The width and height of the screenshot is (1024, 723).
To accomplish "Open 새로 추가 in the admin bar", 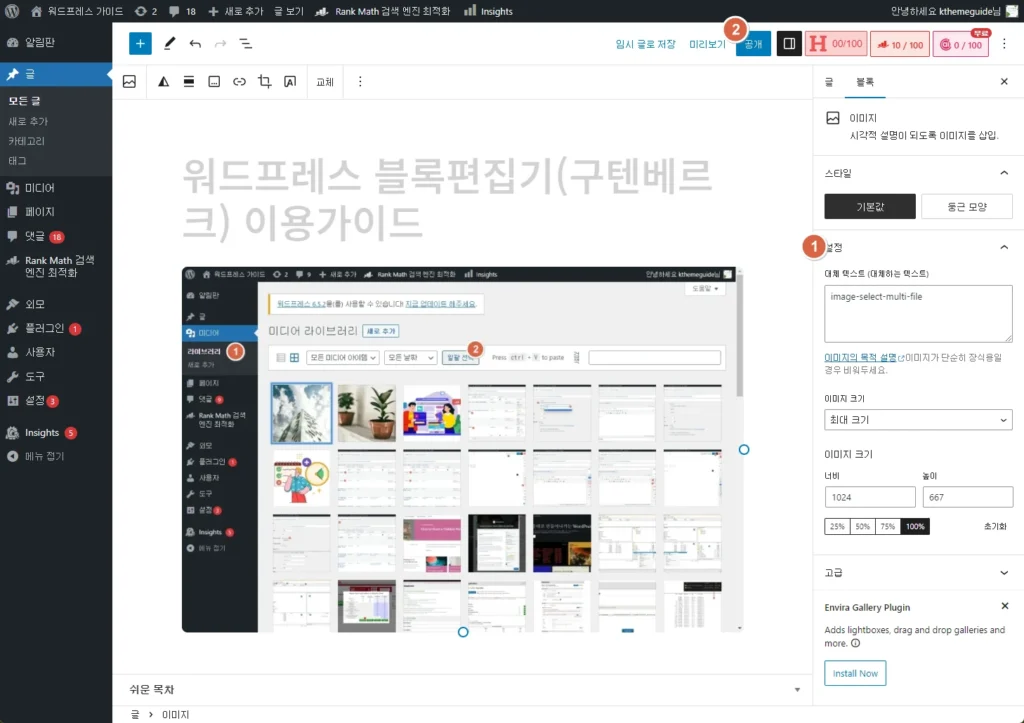I will point(235,11).
